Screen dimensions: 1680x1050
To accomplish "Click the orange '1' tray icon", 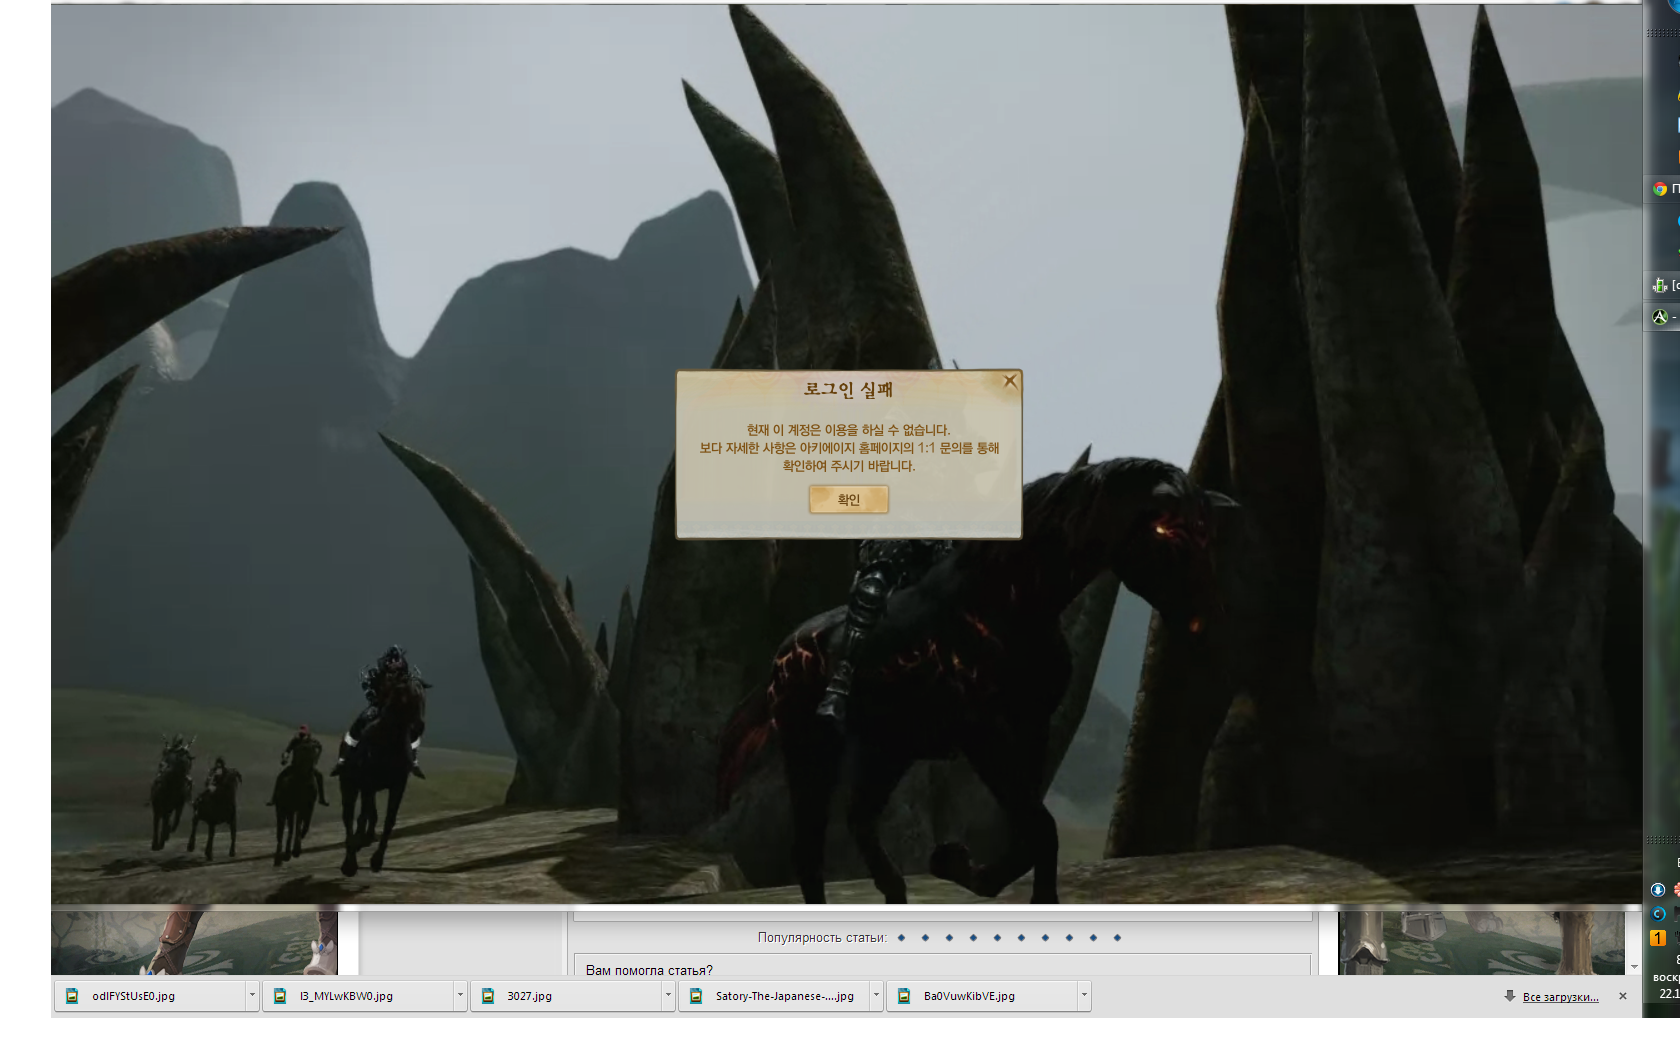I will (1658, 938).
